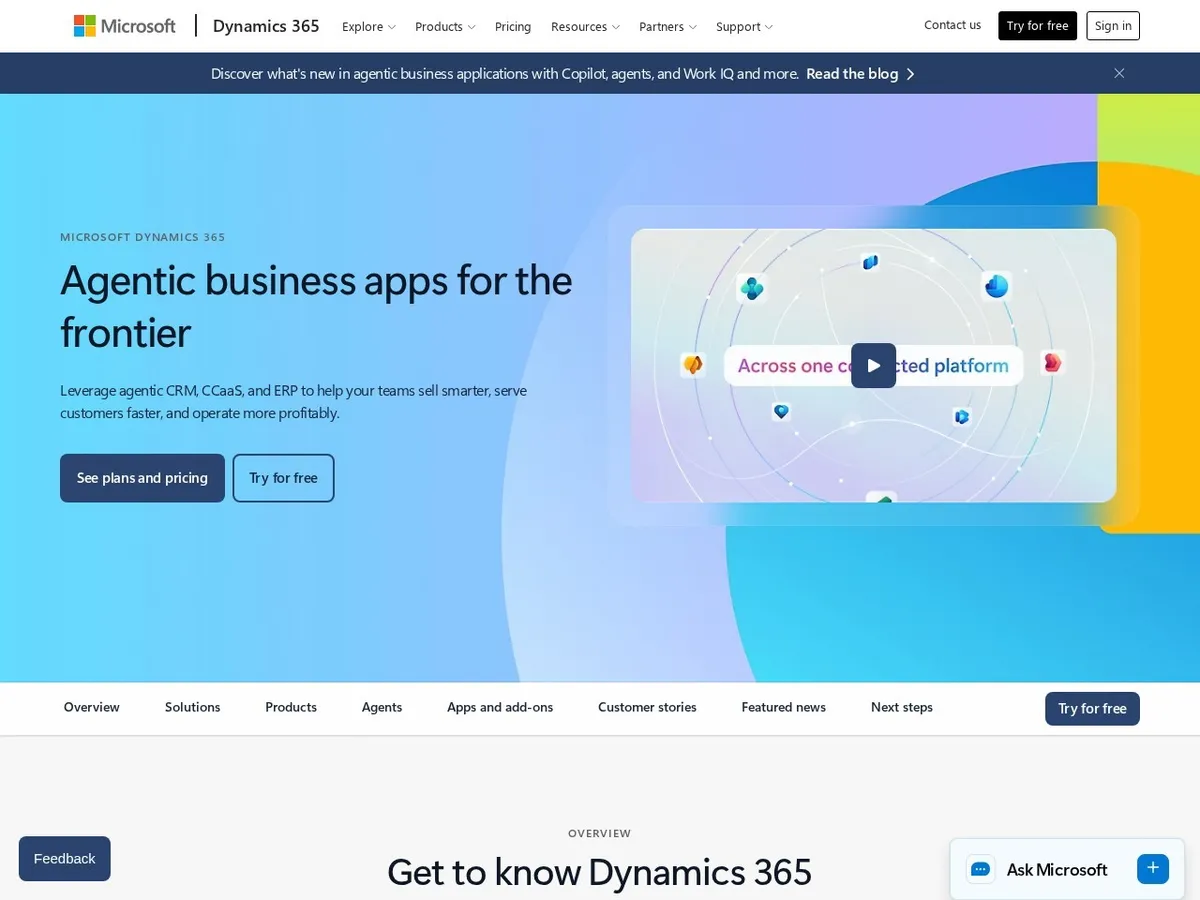
Task: Click the blue plus button in Ask Microsoft
Action: (1153, 869)
